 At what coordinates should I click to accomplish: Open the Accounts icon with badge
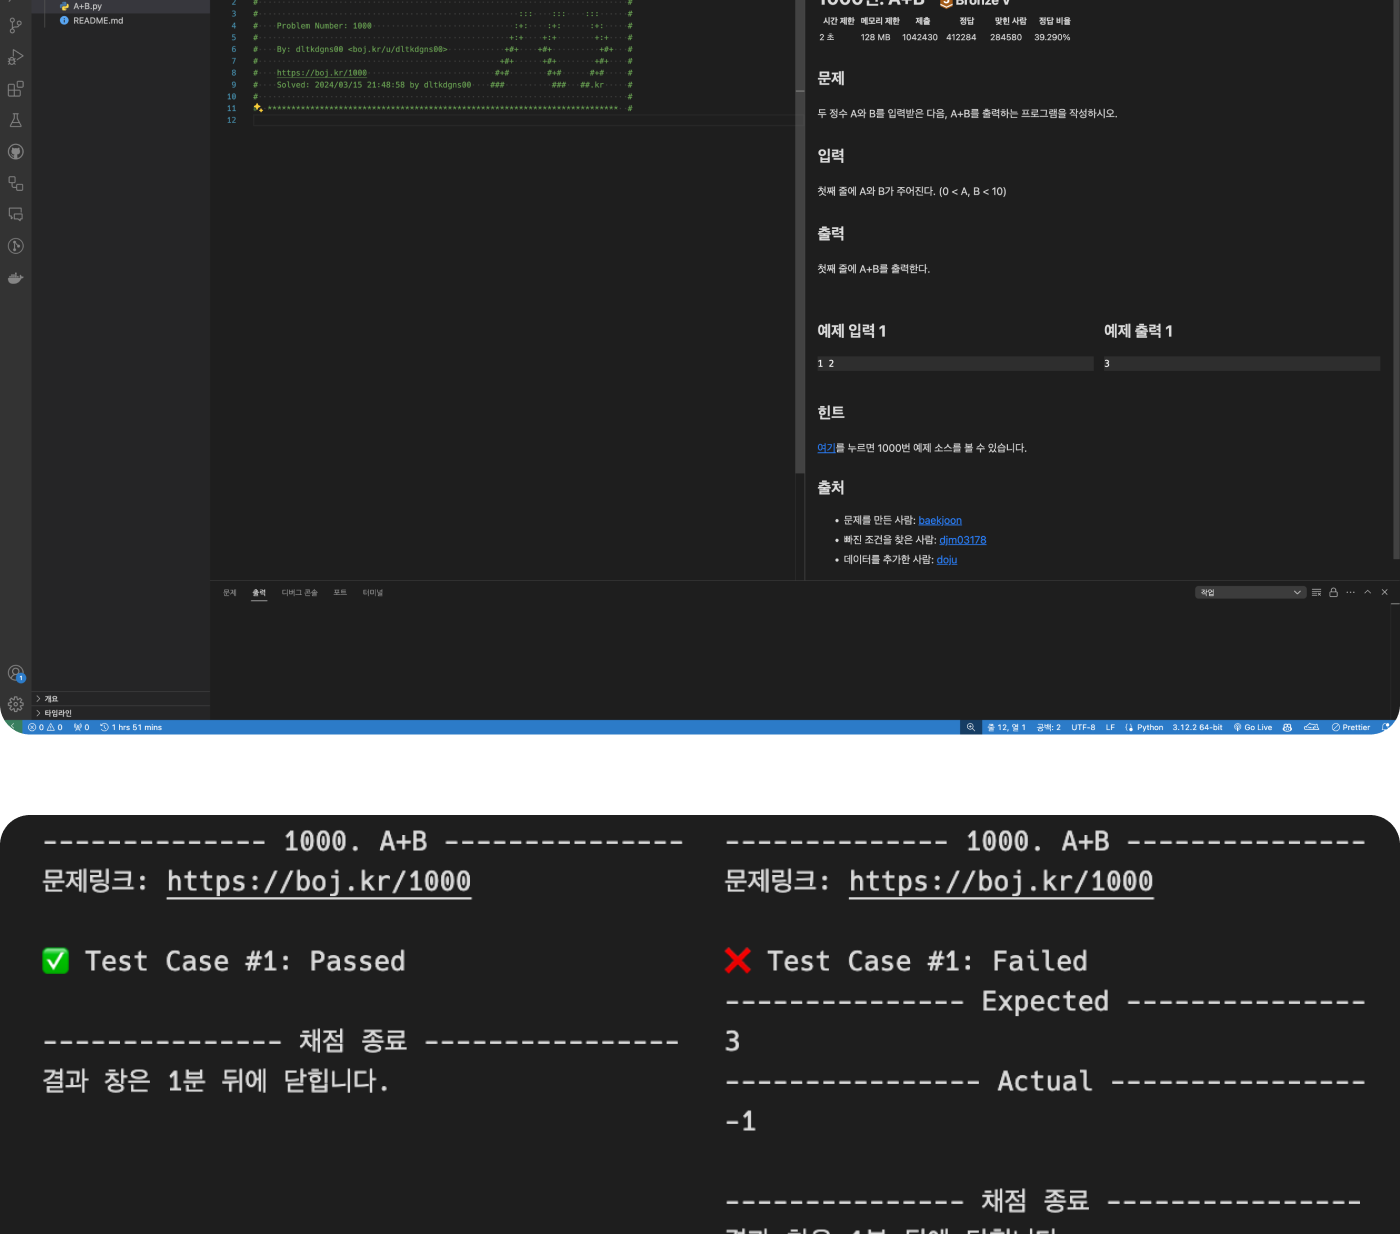coord(15,673)
